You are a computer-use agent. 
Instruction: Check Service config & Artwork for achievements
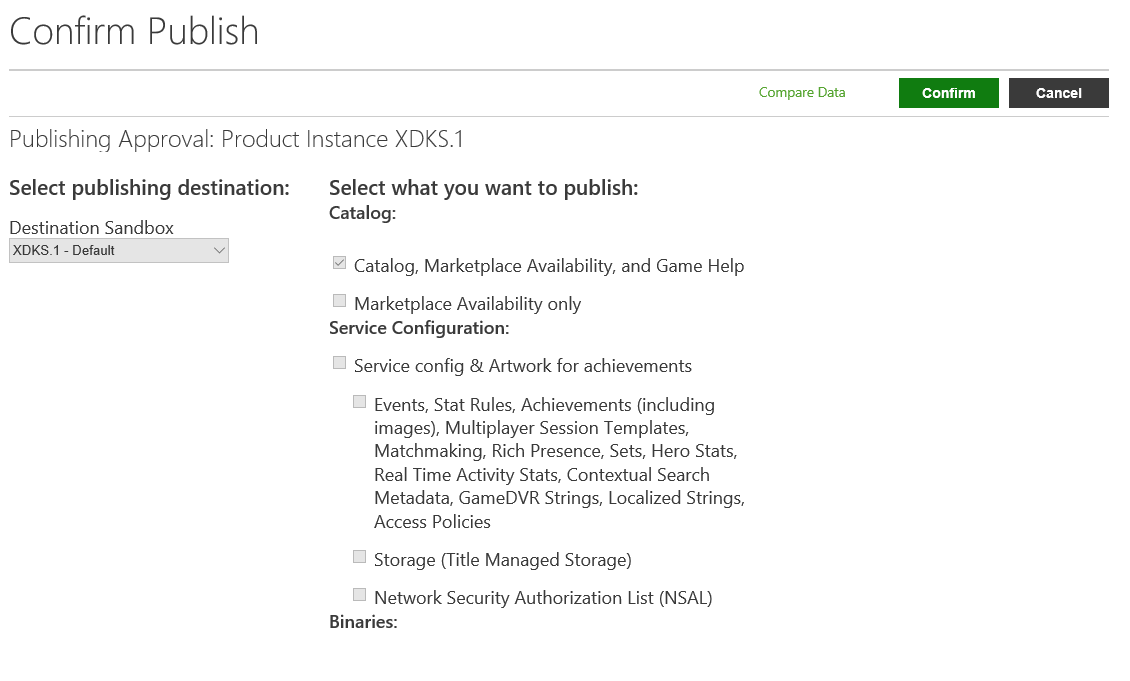339,362
